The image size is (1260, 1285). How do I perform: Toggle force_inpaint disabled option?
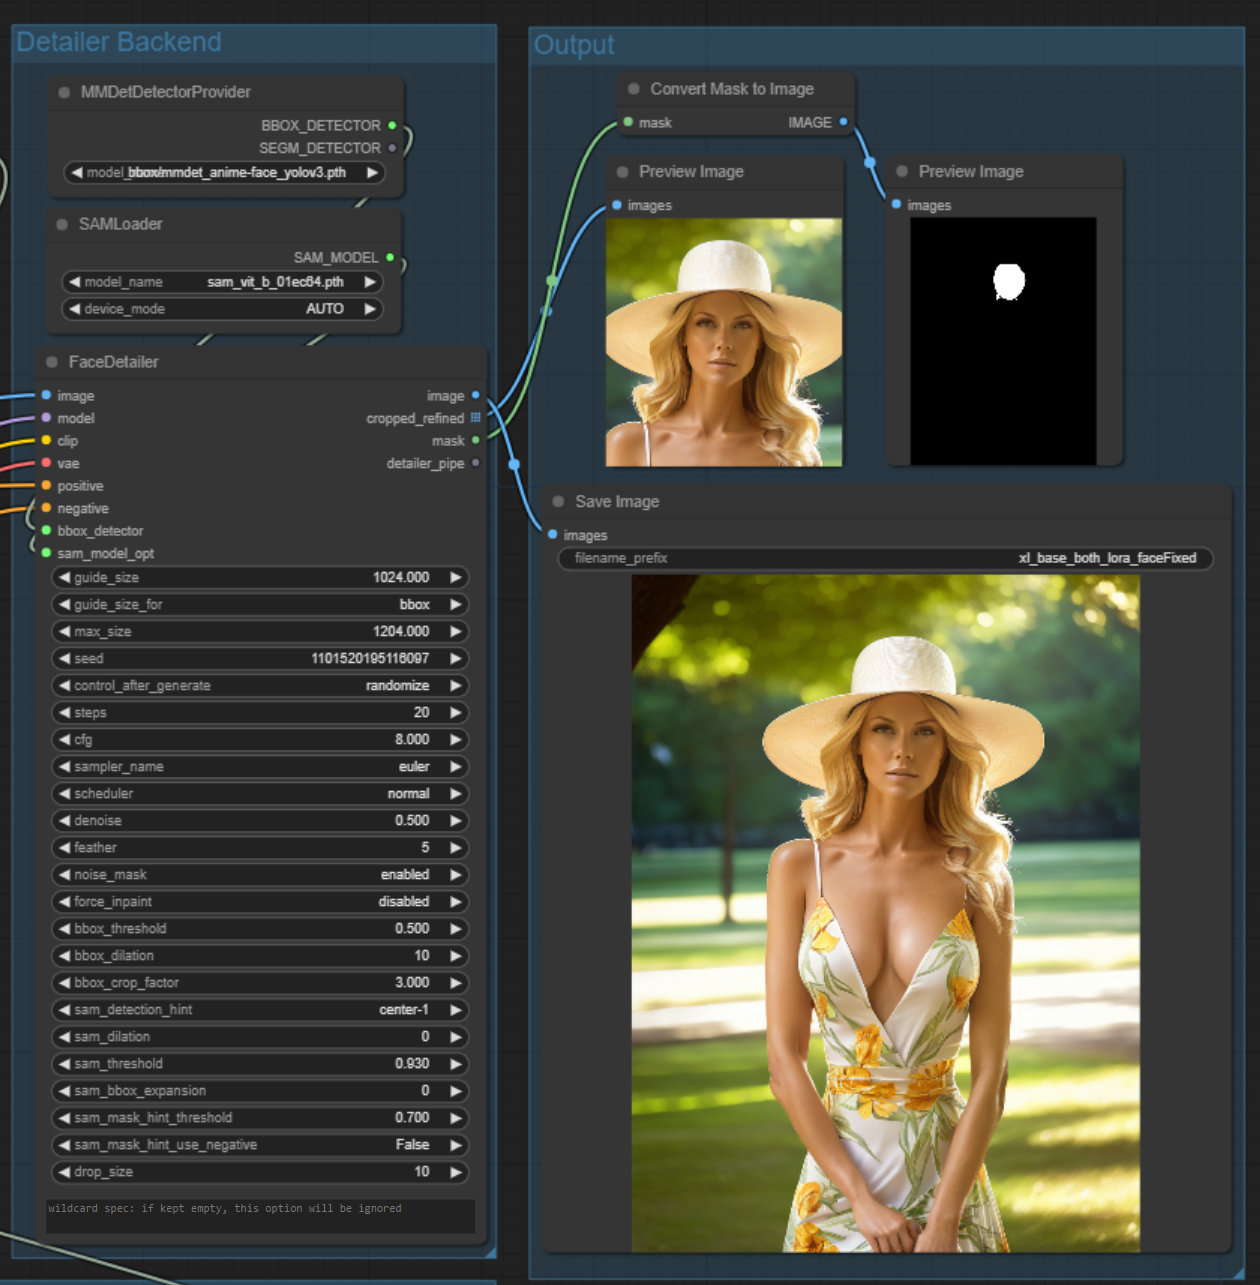pos(260,901)
